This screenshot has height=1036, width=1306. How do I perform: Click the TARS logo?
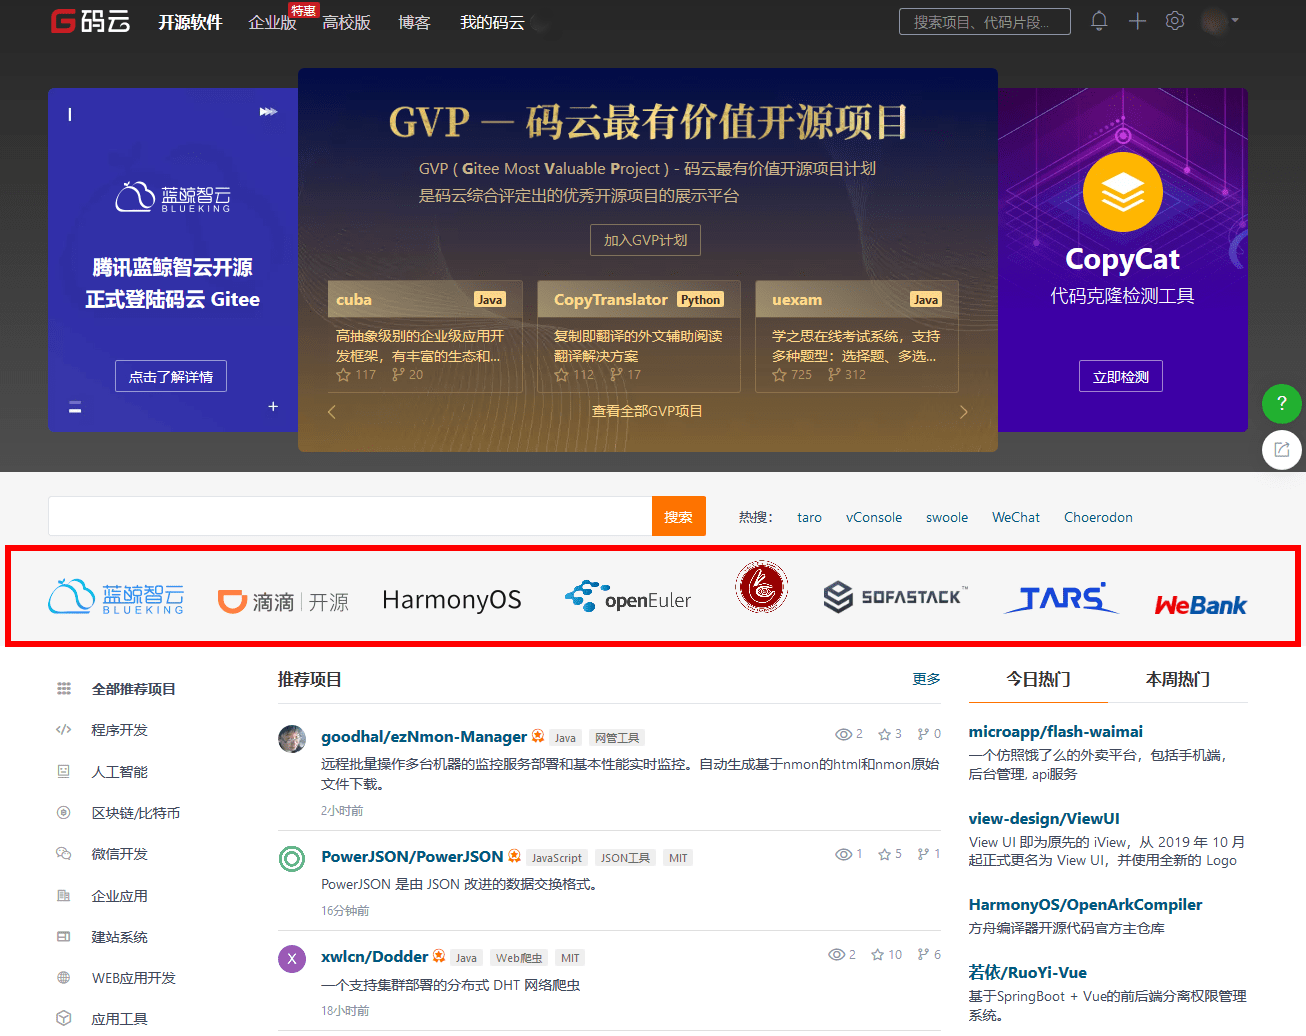[x=1060, y=598]
